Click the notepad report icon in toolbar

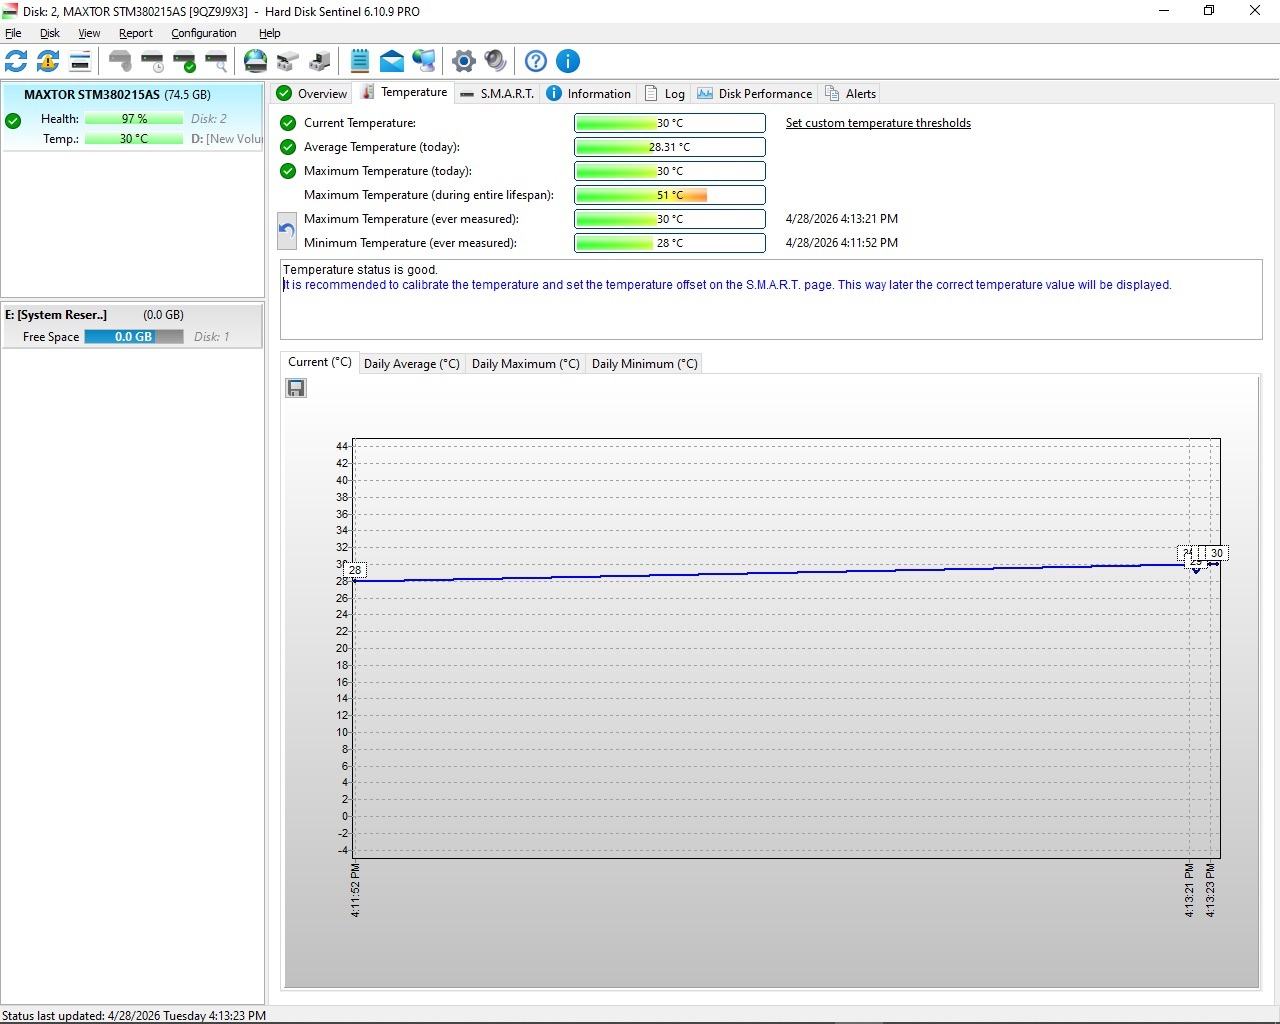click(360, 61)
